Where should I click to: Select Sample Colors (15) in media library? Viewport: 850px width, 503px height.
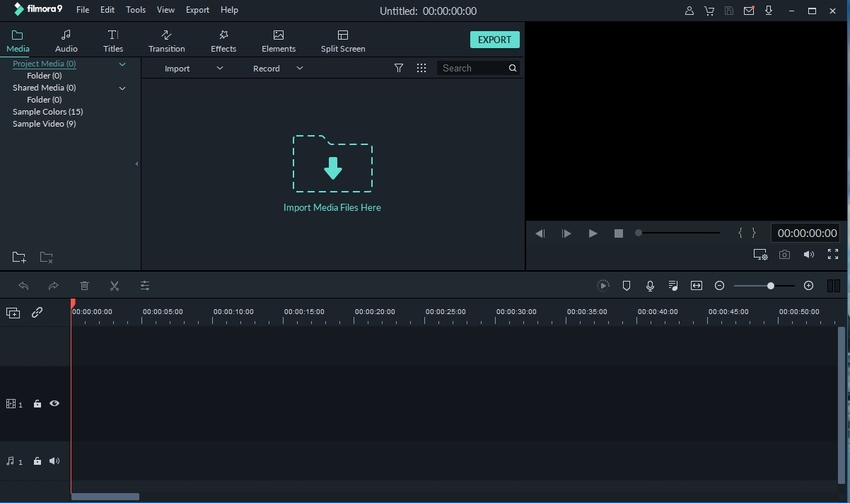tap(47, 112)
